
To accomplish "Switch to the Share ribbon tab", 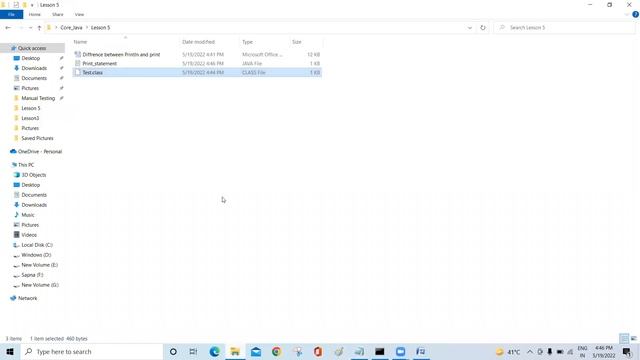I will pos(58,14).
